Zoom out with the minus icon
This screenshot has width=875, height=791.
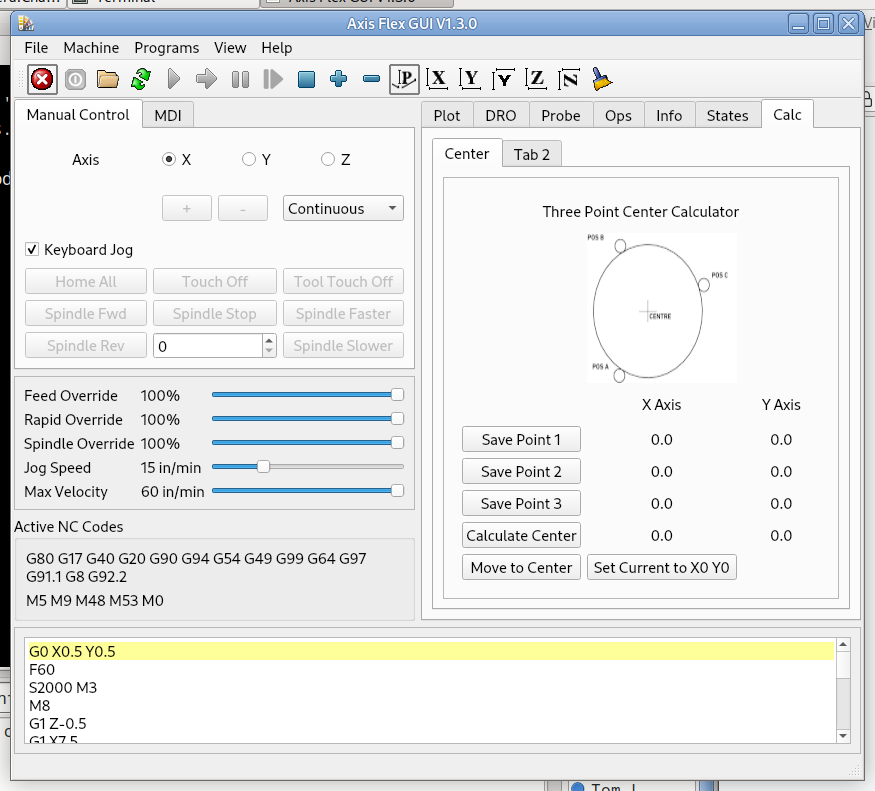coord(371,79)
